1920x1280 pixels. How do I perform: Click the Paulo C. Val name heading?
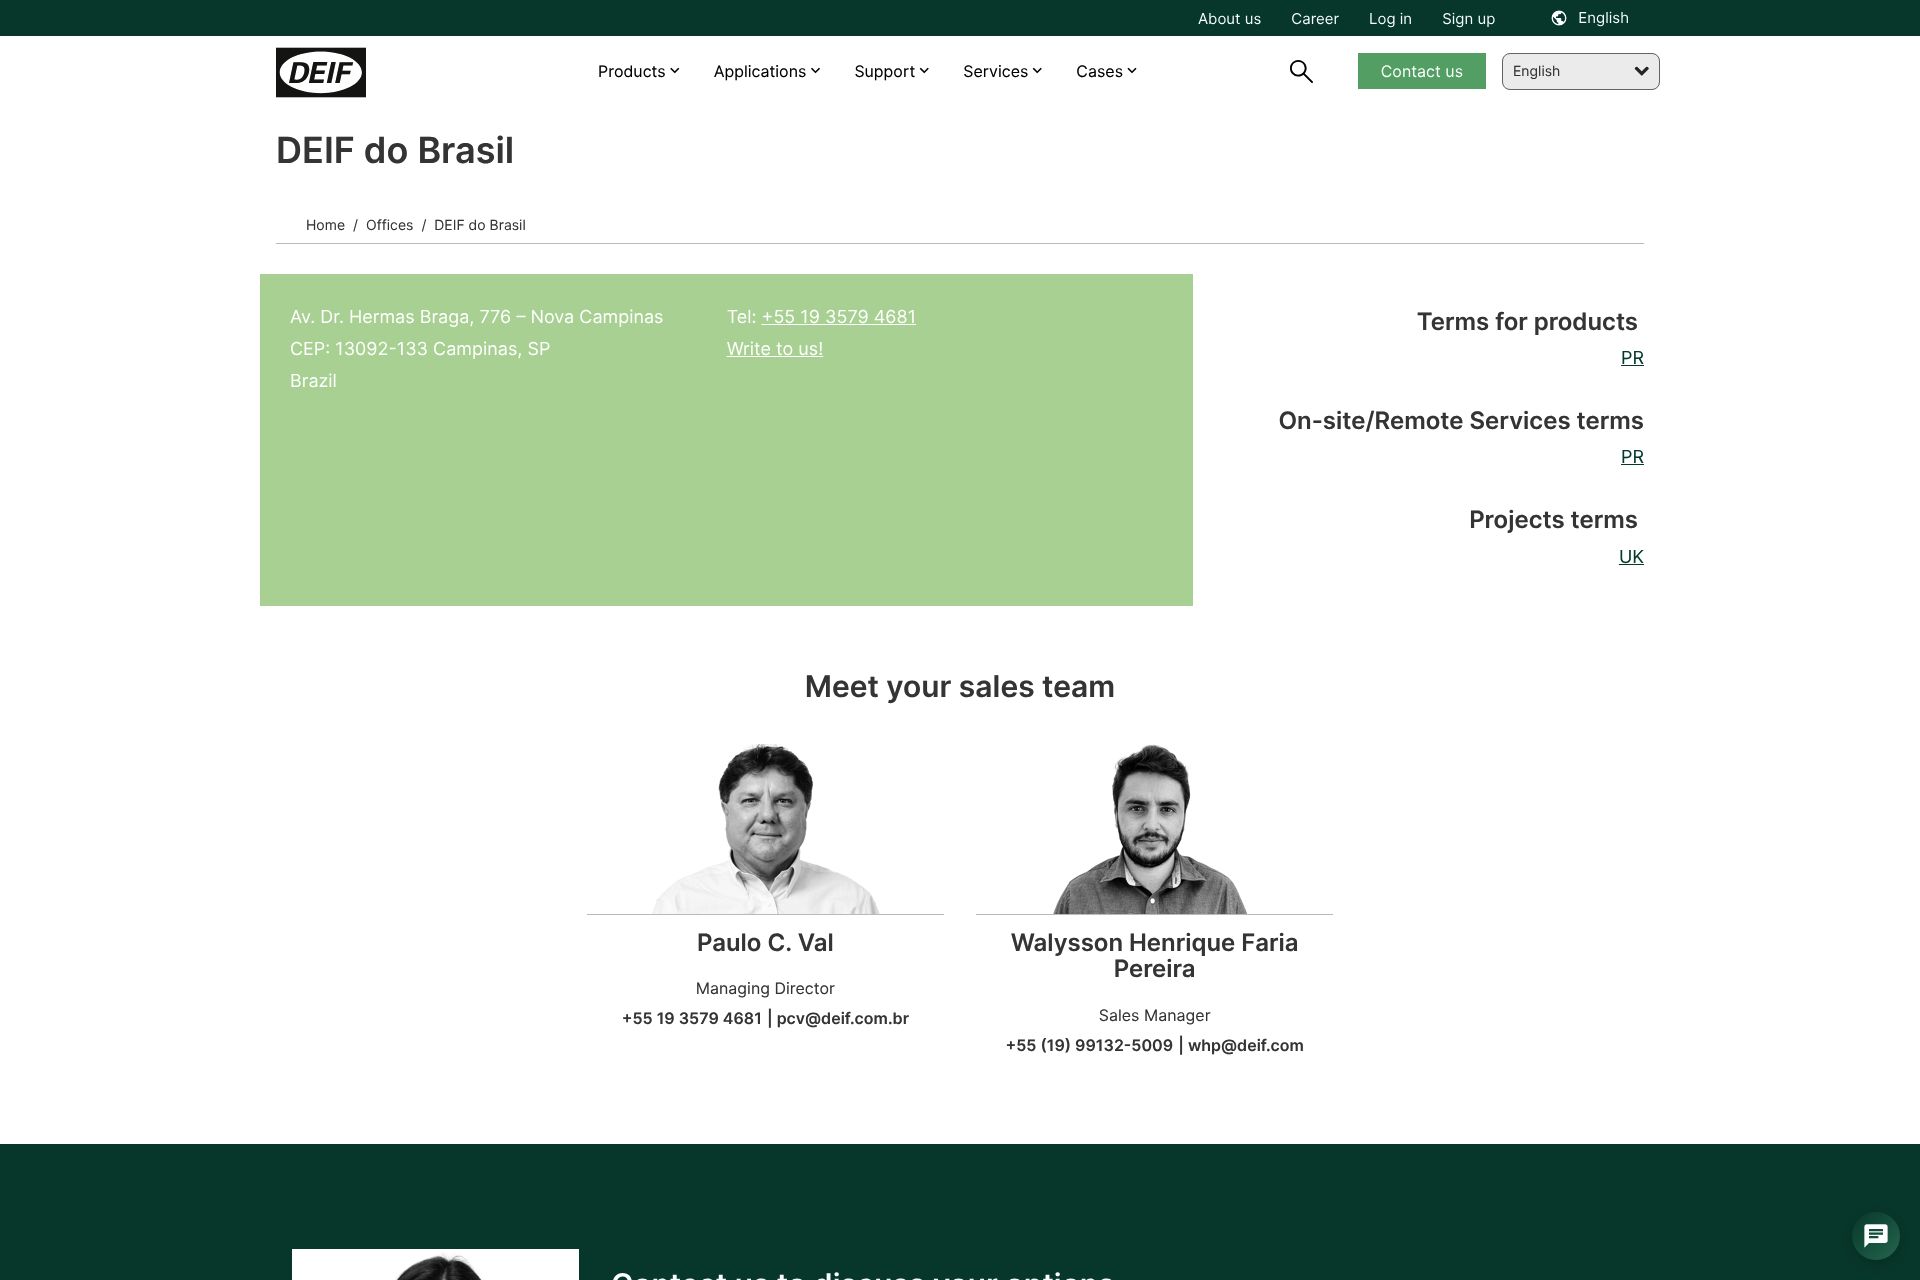click(x=765, y=943)
